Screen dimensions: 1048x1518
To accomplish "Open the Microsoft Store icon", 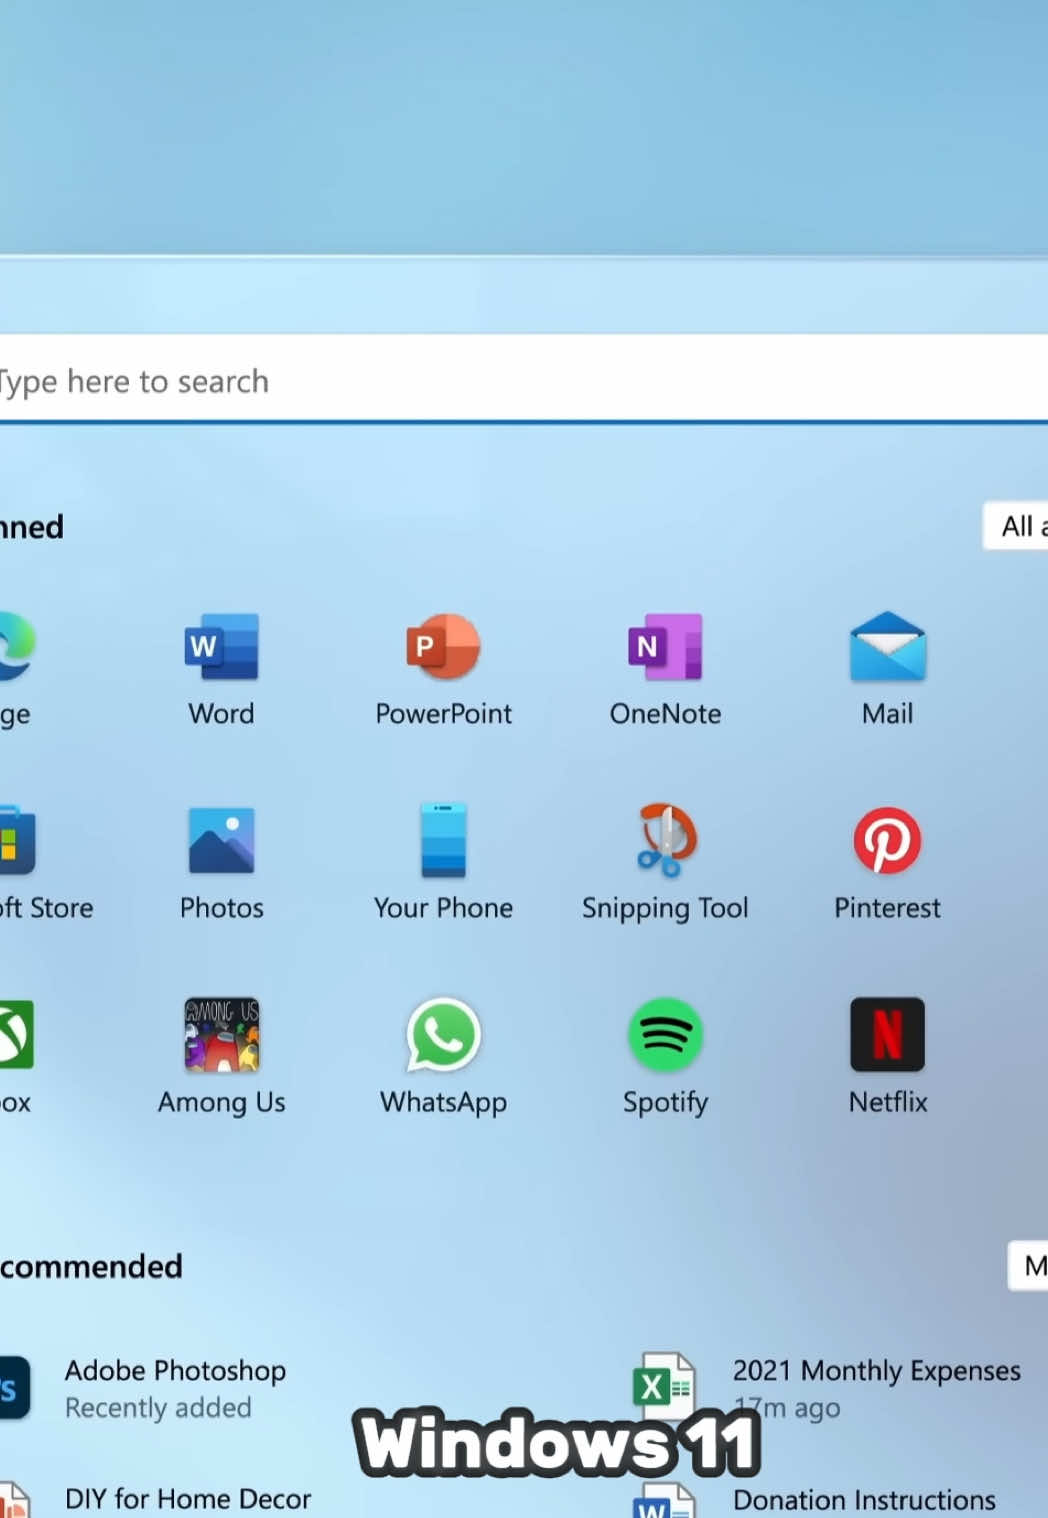I will [16, 841].
